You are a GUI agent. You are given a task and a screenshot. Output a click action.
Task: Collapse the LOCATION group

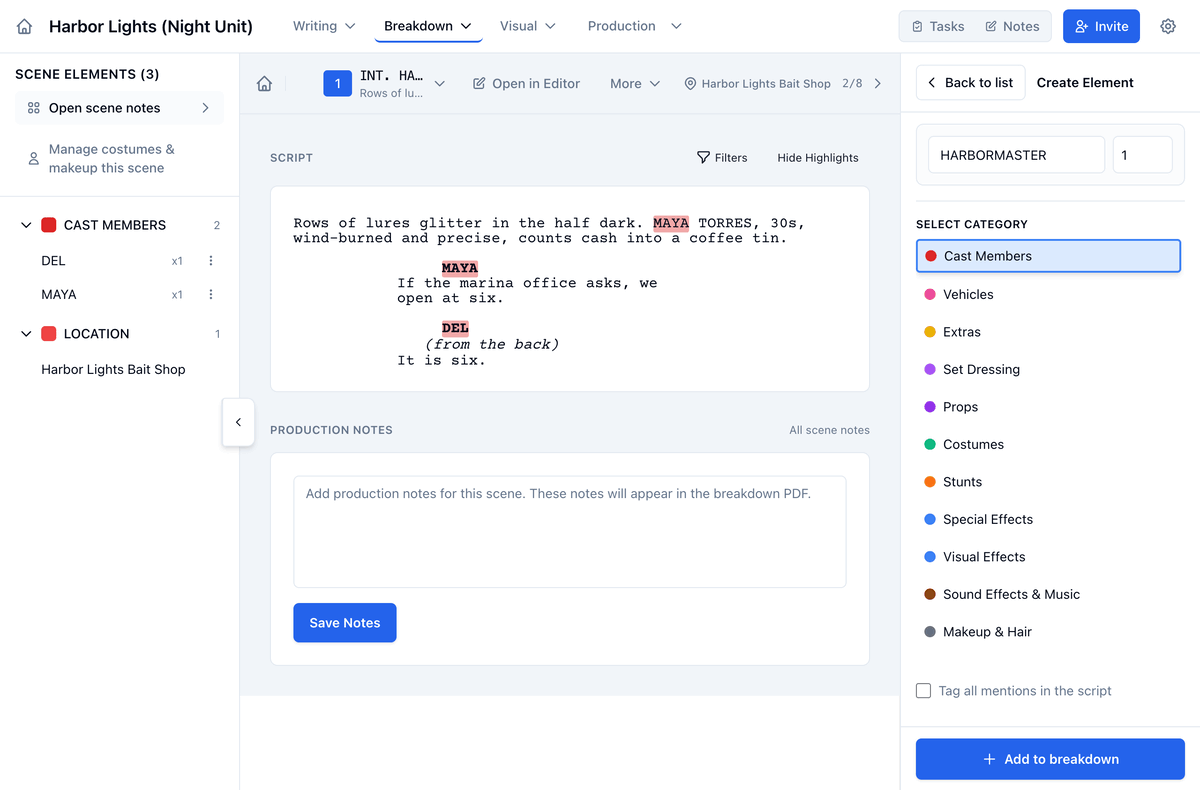pos(26,334)
